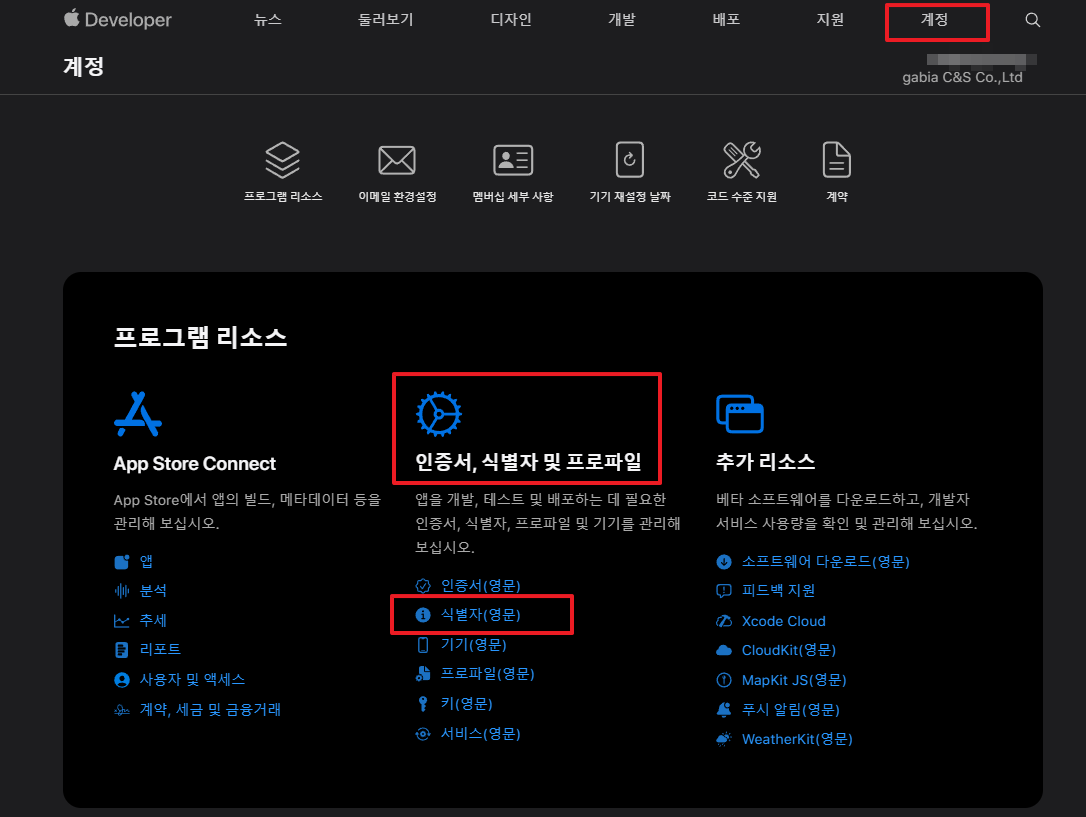Screen dimensions: 1086x817
Task: Open the 지원 nav menu
Action: pyautogui.click(x=830, y=19)
